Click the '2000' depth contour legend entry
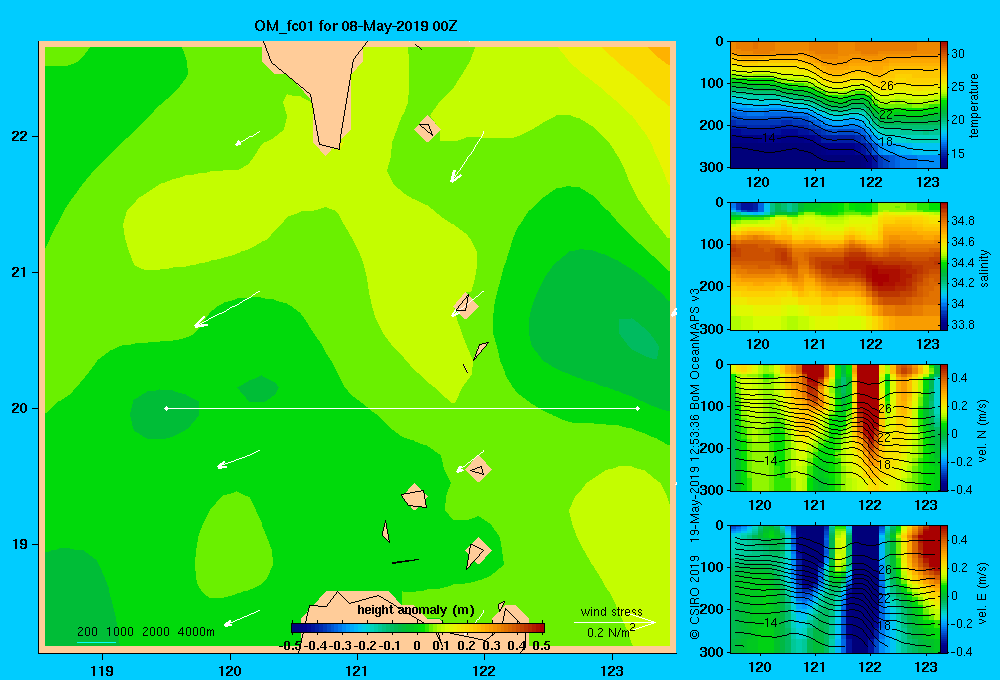This screenshot has width=1000, height=680. pos(156,632)
